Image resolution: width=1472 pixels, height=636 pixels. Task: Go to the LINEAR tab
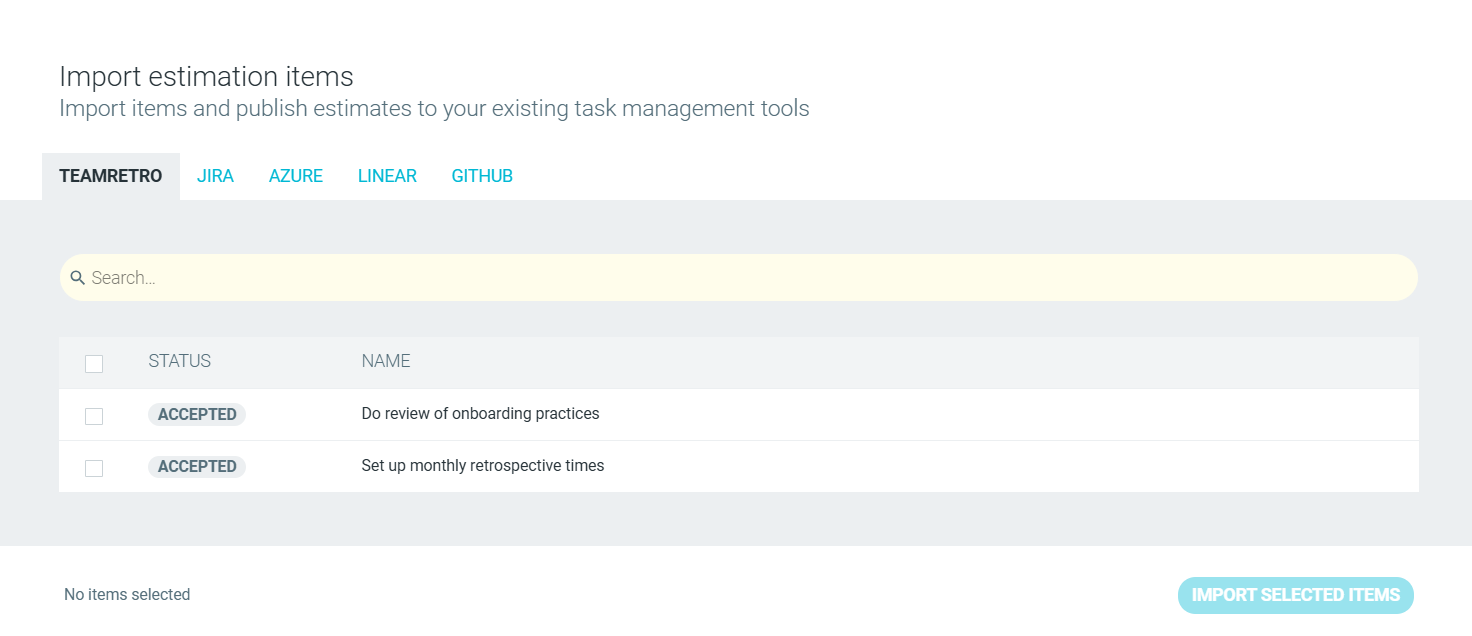click(x=387, y=176)
